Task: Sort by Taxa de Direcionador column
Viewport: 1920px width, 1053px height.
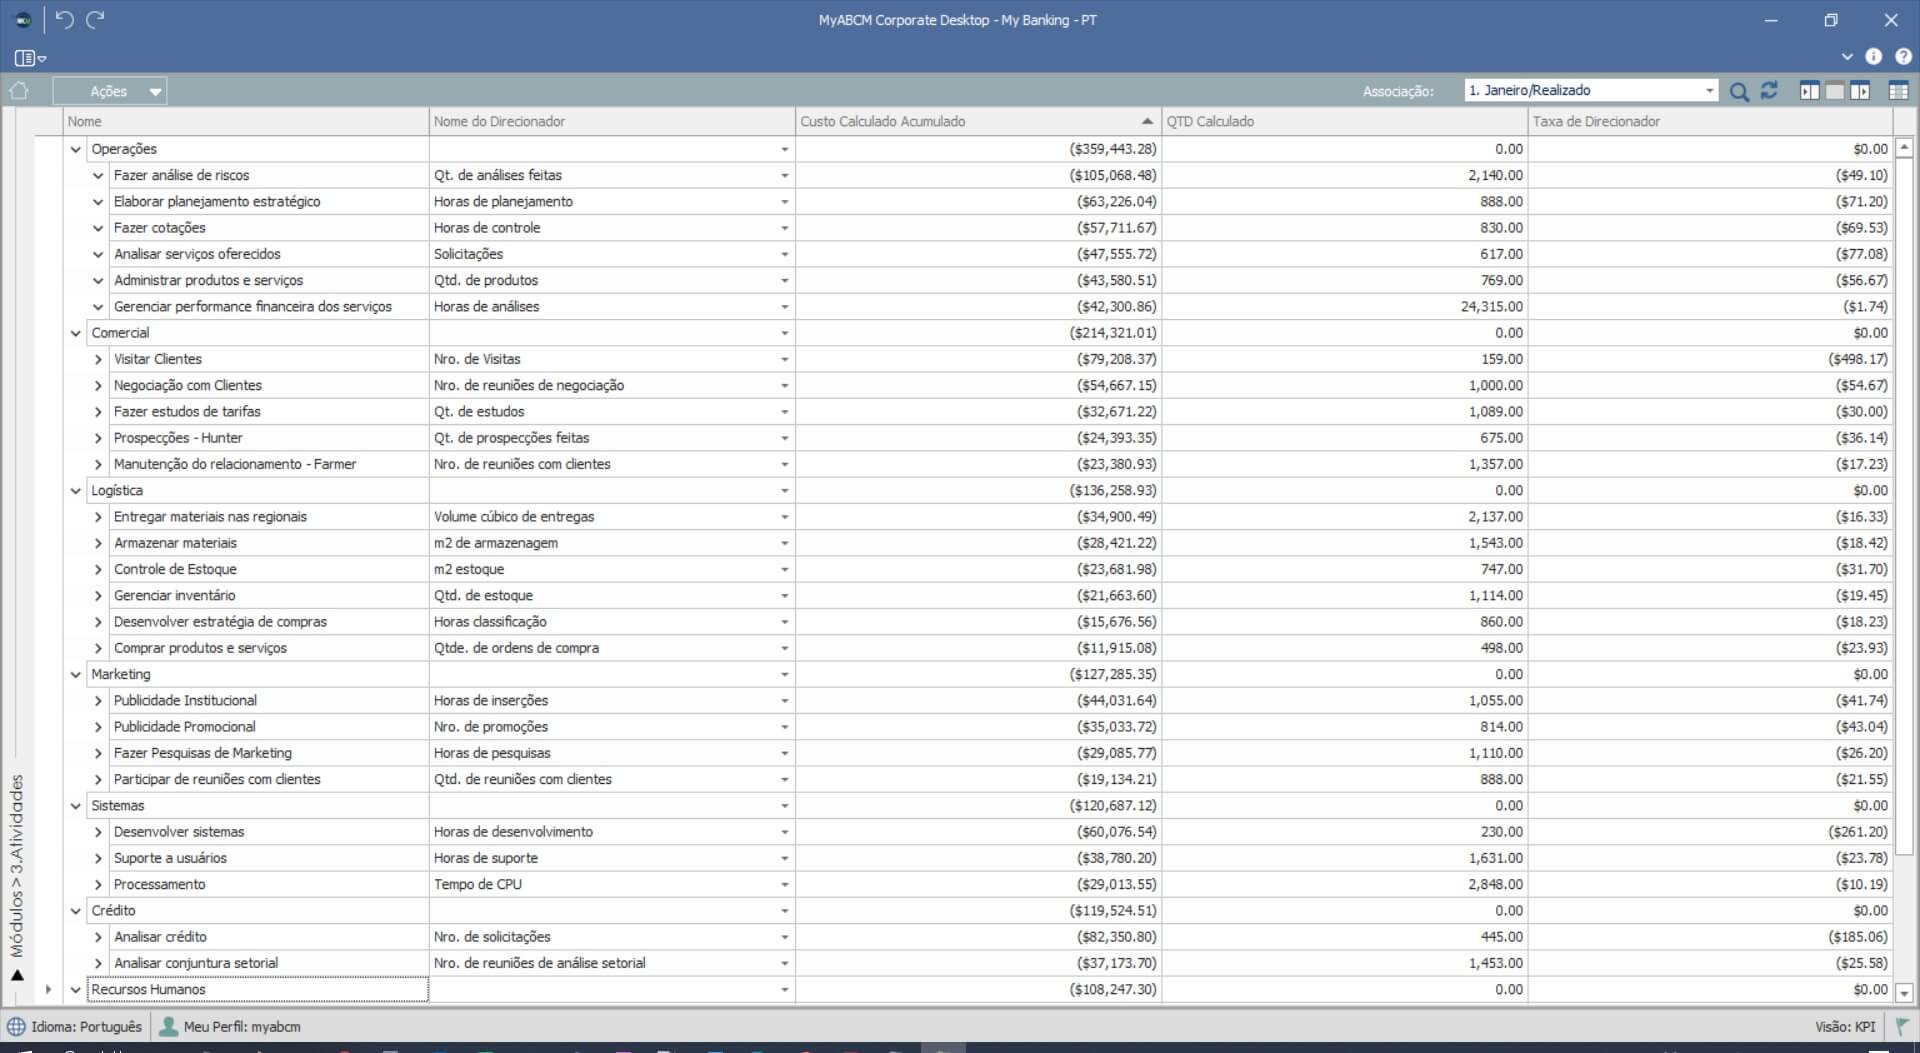Action: coord(1710,121)
